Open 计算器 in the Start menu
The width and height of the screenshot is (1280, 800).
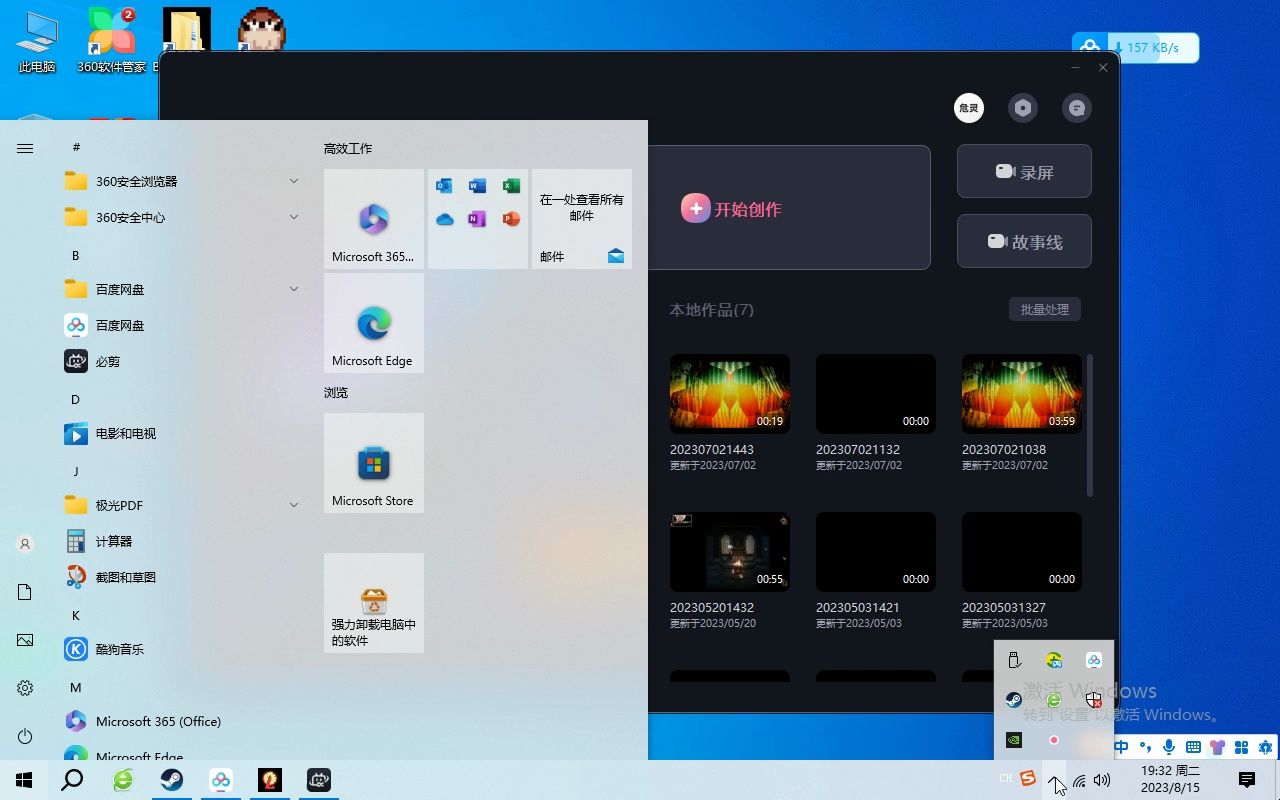point(180,541)
